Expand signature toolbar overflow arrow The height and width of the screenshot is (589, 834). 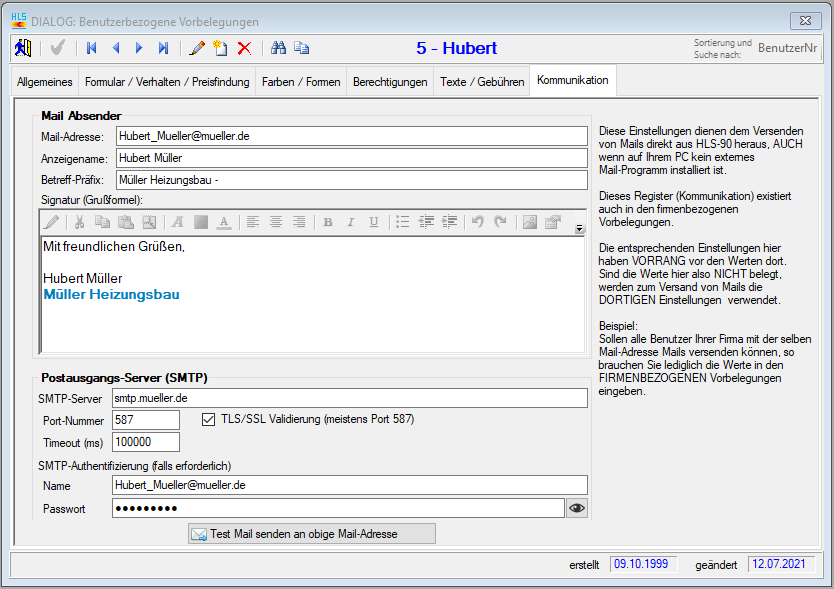pyautogui.click(x=580, y=229)
